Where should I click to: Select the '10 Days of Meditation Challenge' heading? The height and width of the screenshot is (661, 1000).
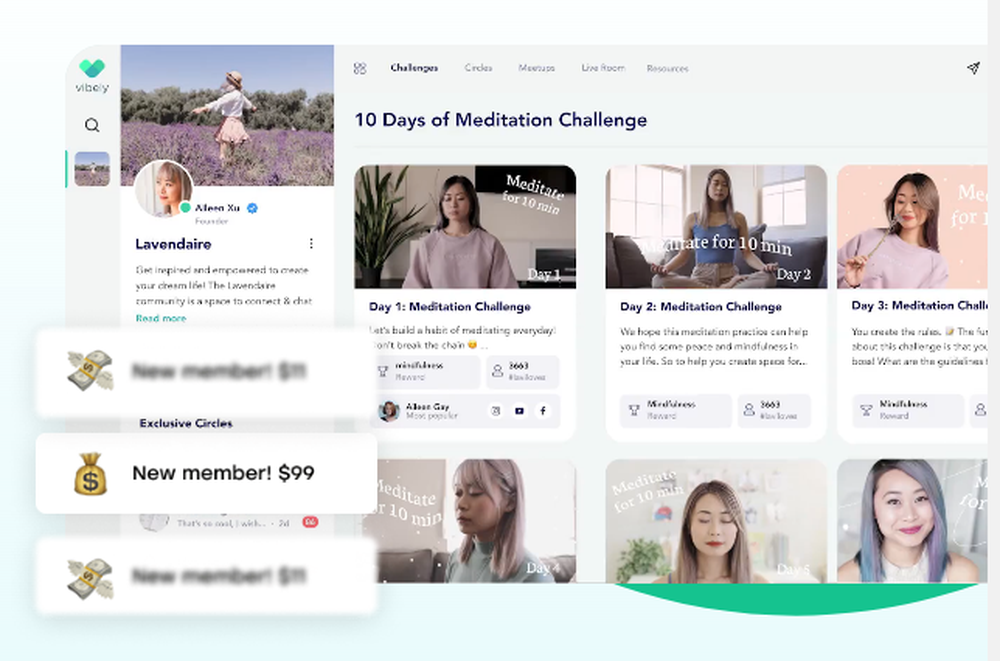coord(501,120)
